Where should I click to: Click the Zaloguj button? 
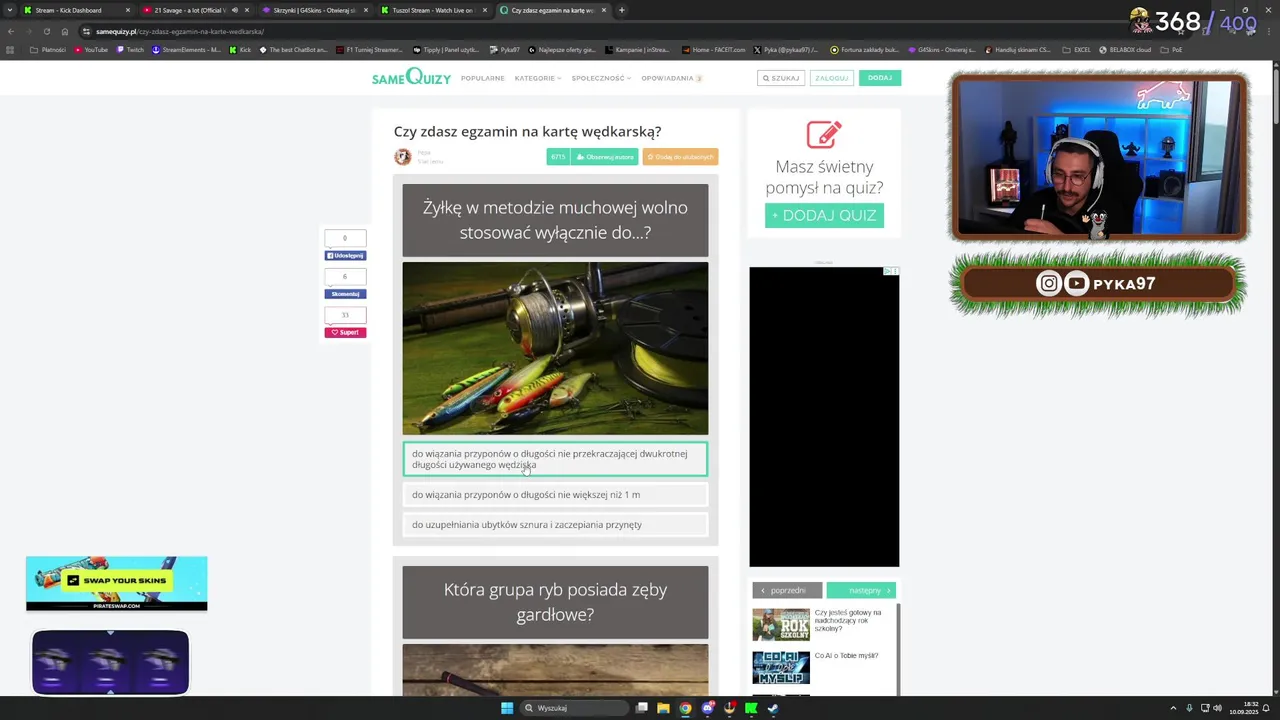point(831,78)
